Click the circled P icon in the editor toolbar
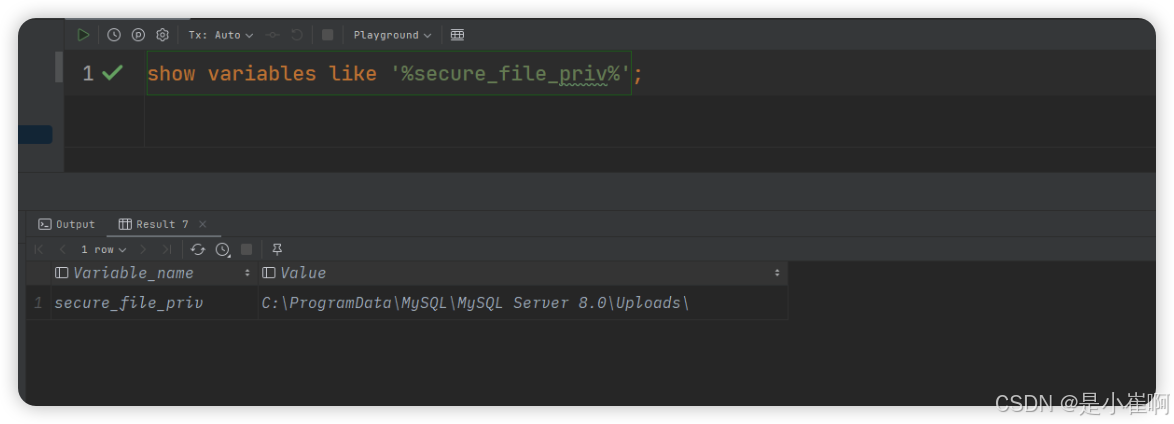1174x424 pixels. [x=139, y=34]
